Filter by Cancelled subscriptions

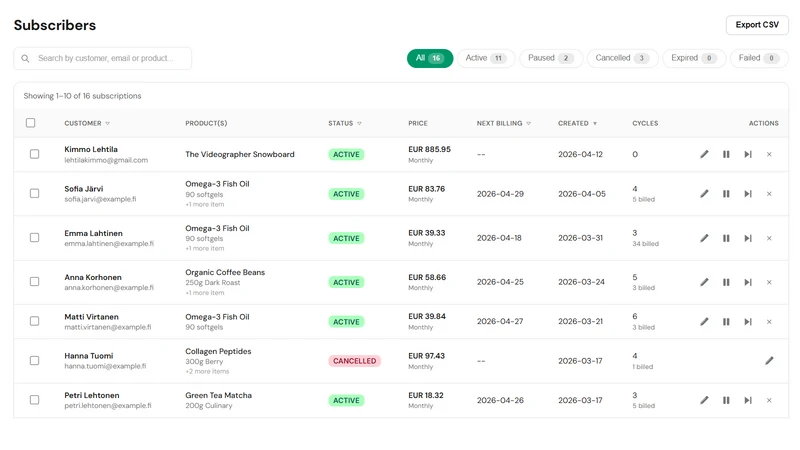(622, 58)
